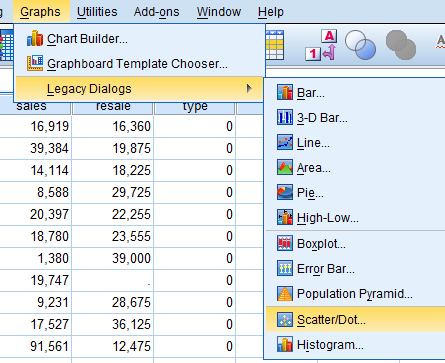
Task: Select Bar... in Legacy Dialogs
Action: point(355,92)
